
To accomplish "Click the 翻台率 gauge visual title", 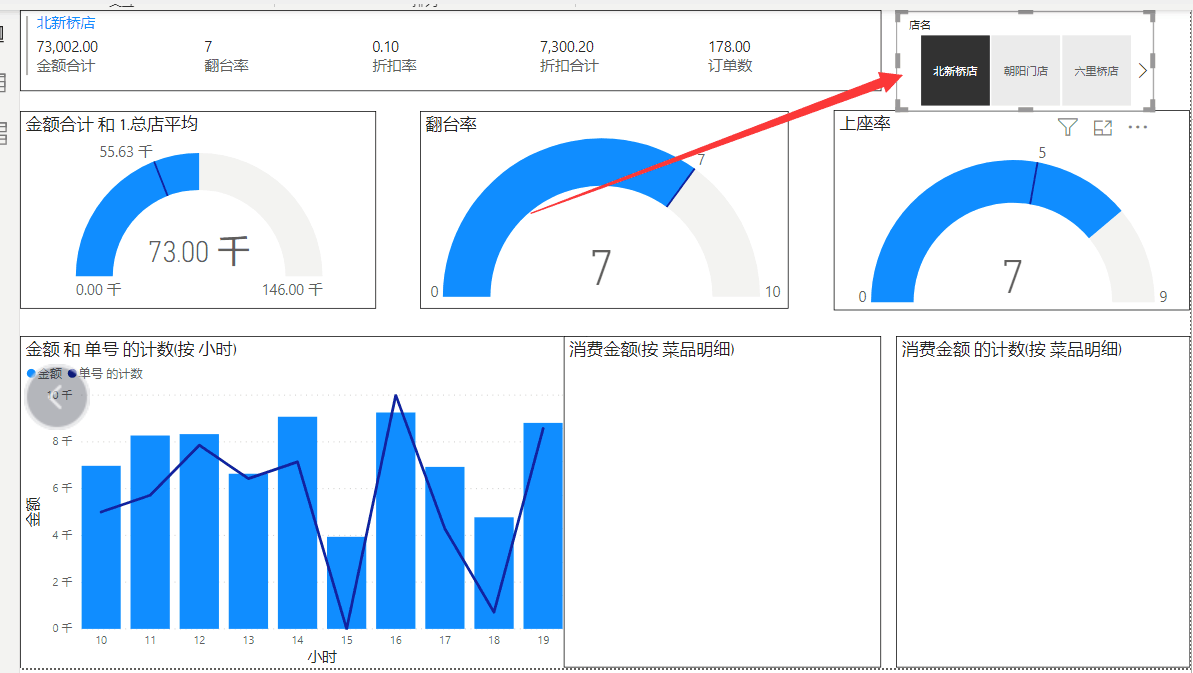I will click(x=451, y=124).
